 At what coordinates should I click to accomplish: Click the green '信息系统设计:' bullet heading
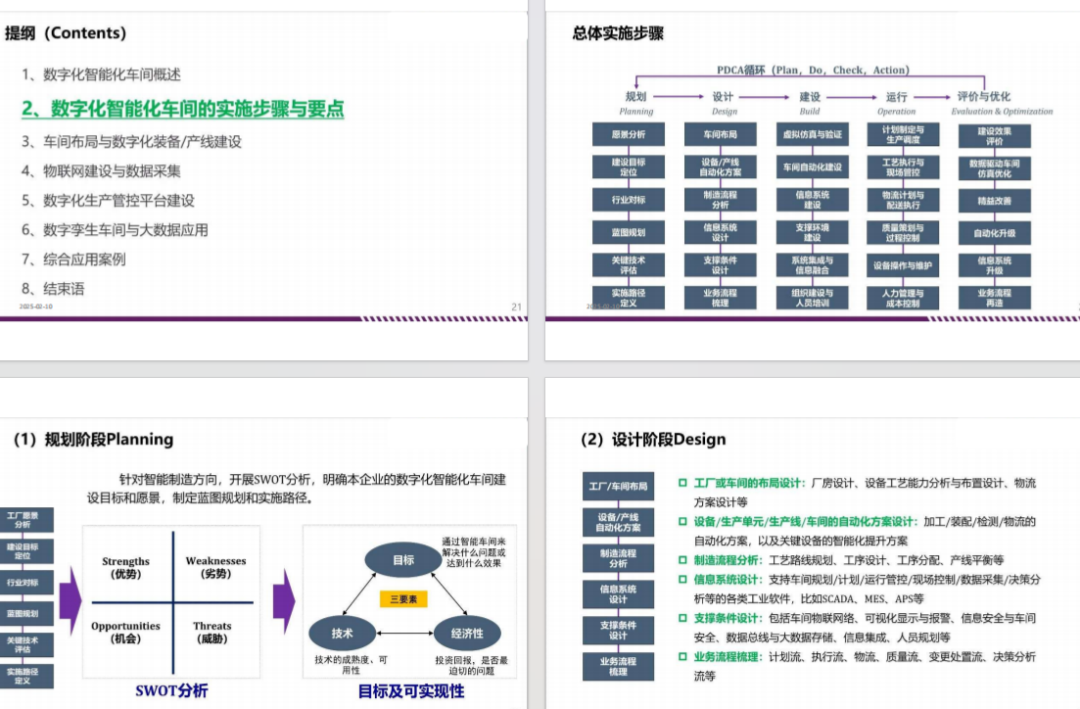click(728, 579)
